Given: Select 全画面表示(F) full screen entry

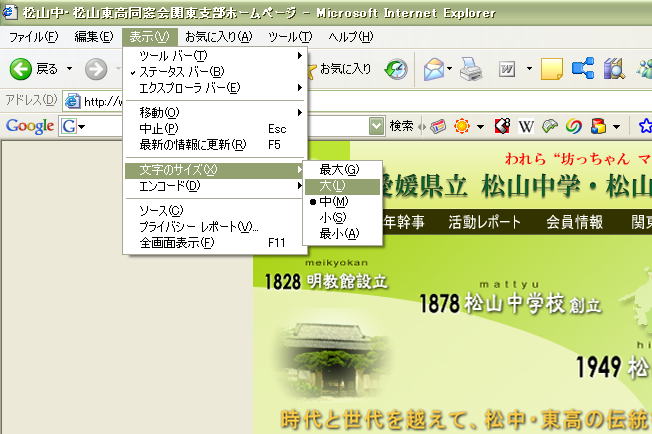Looking at the screenshot, I should (x=215, y=243).
